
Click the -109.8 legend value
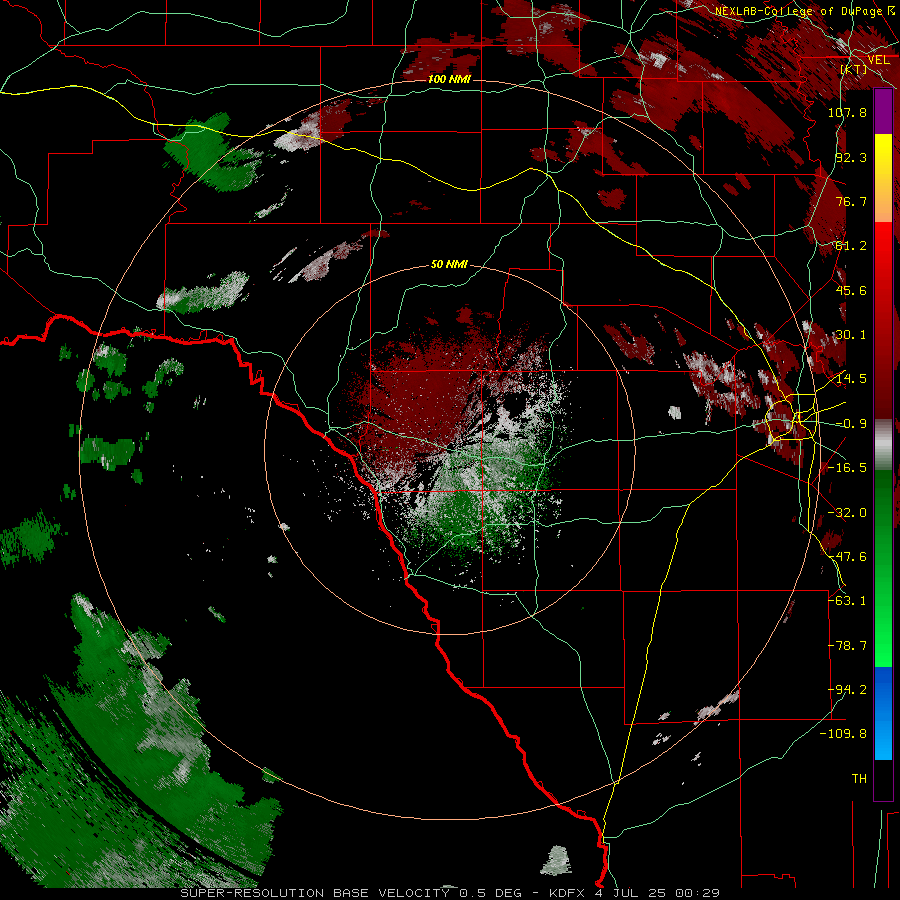[843, 734]
